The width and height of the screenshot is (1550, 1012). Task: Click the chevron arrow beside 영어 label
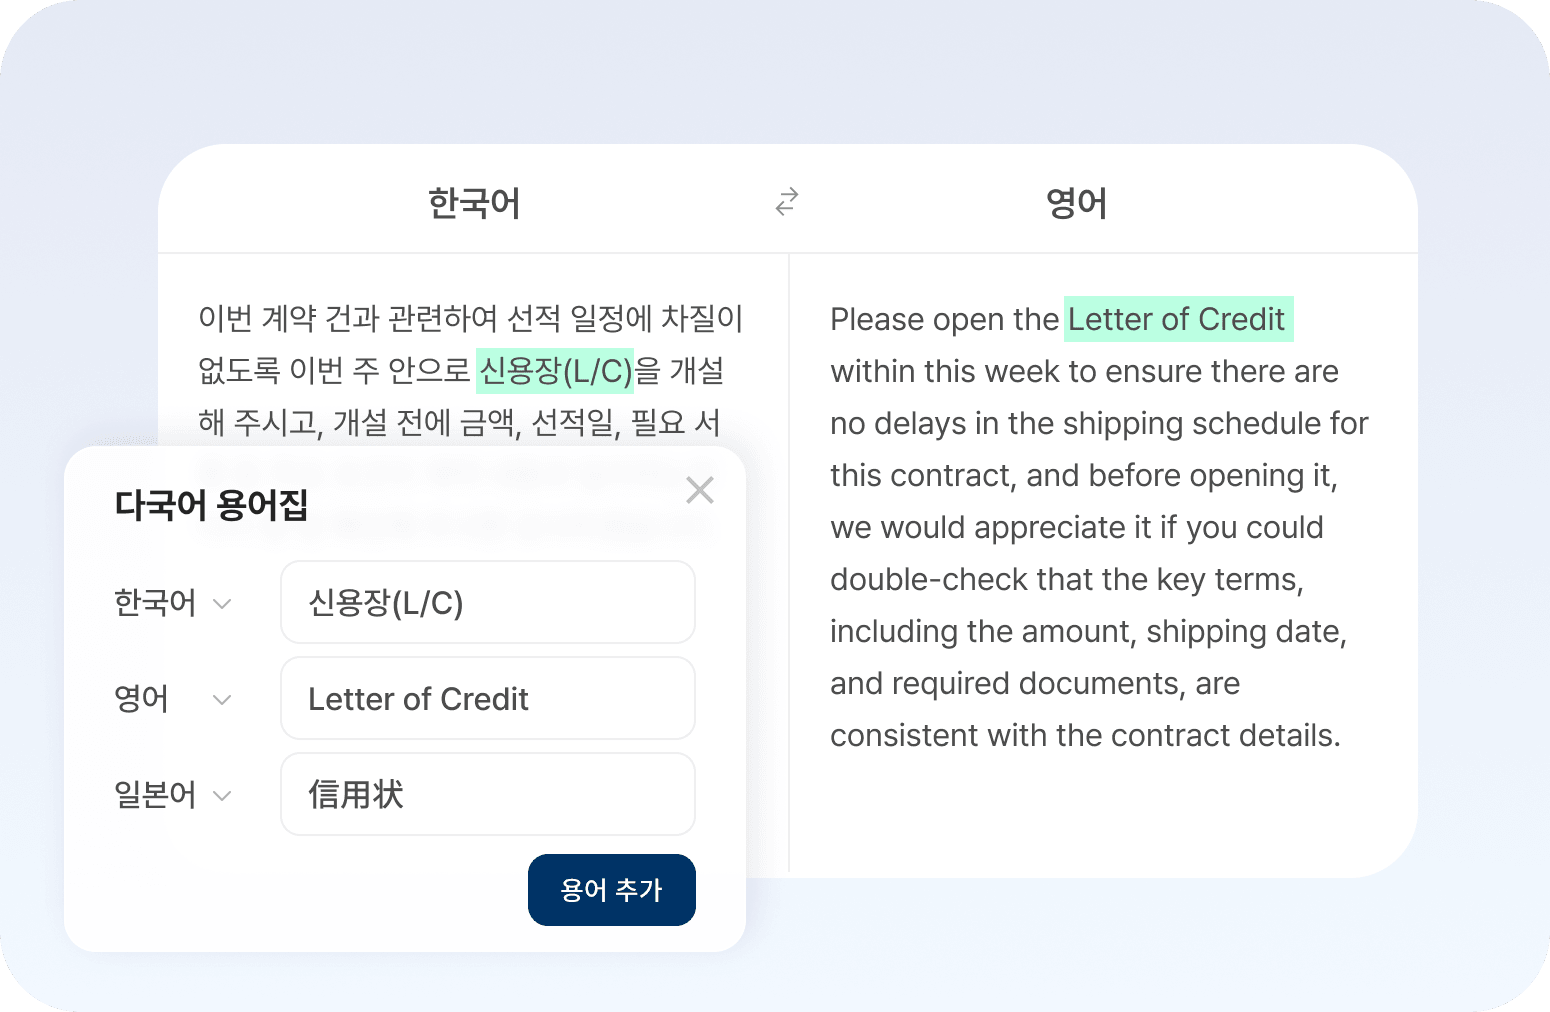click(x=222, y=700)
